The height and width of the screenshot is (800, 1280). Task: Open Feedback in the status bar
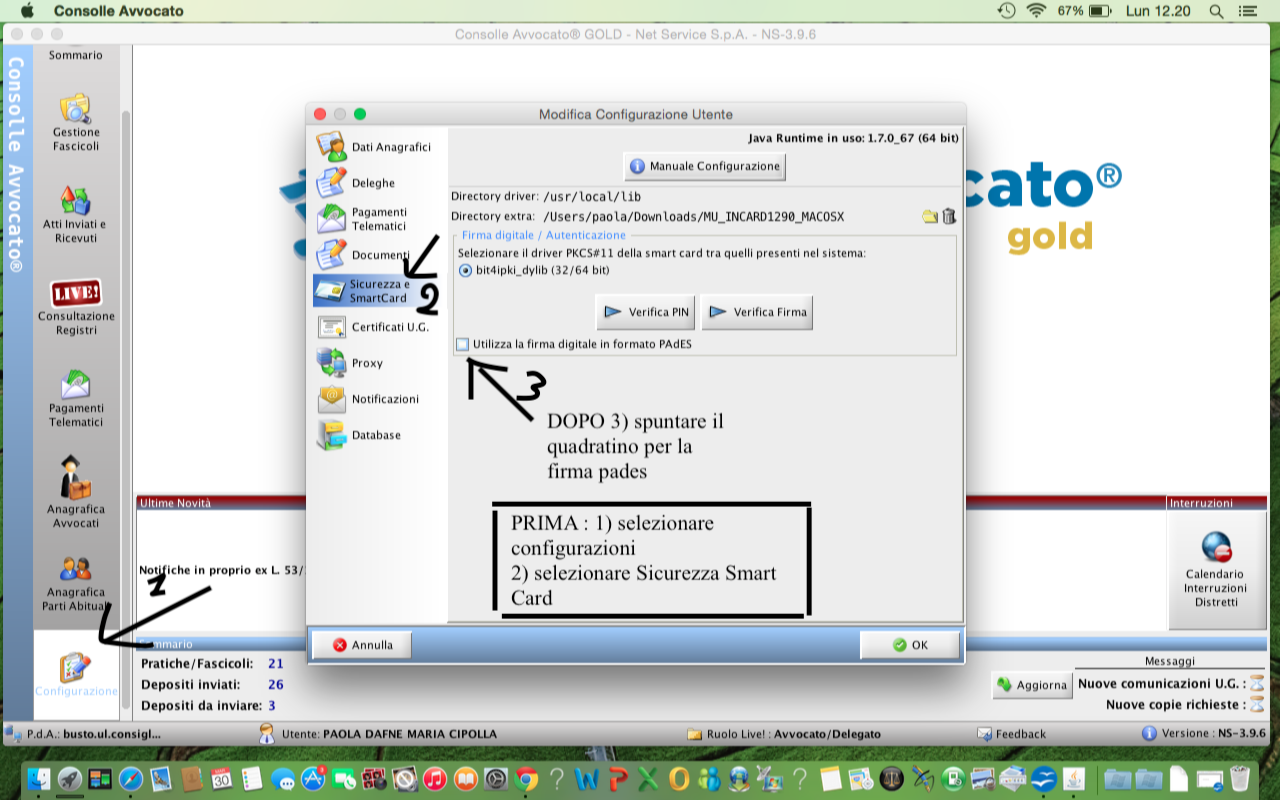tap(1011, 734)
